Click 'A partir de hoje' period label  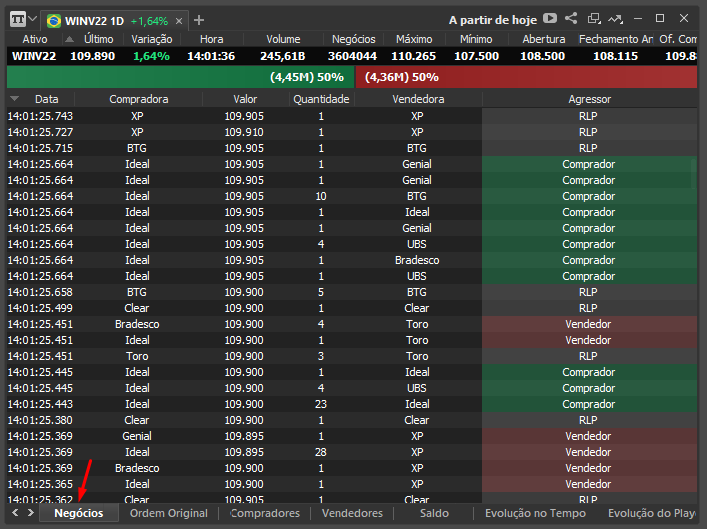(x=493, y=20)
